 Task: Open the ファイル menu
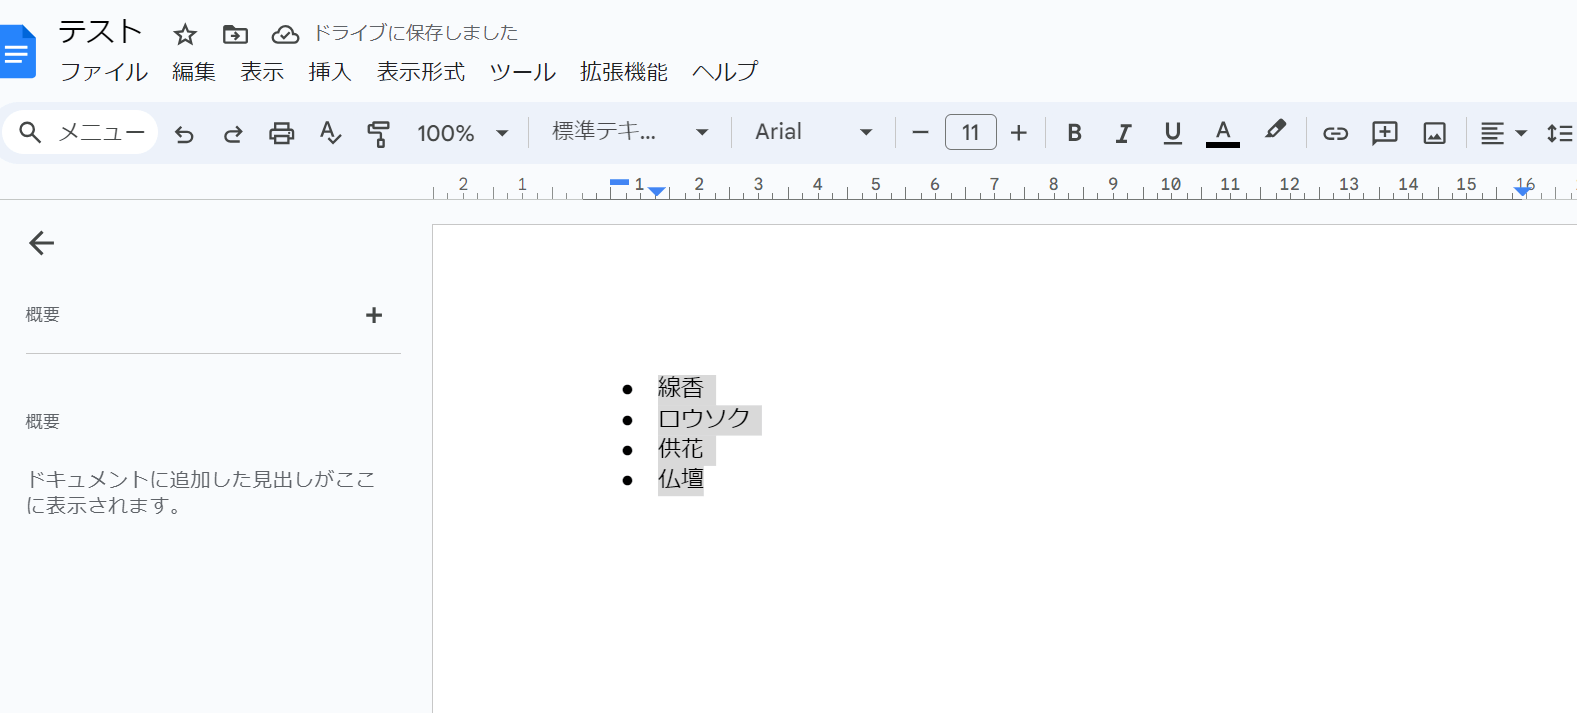coord(104,72)
